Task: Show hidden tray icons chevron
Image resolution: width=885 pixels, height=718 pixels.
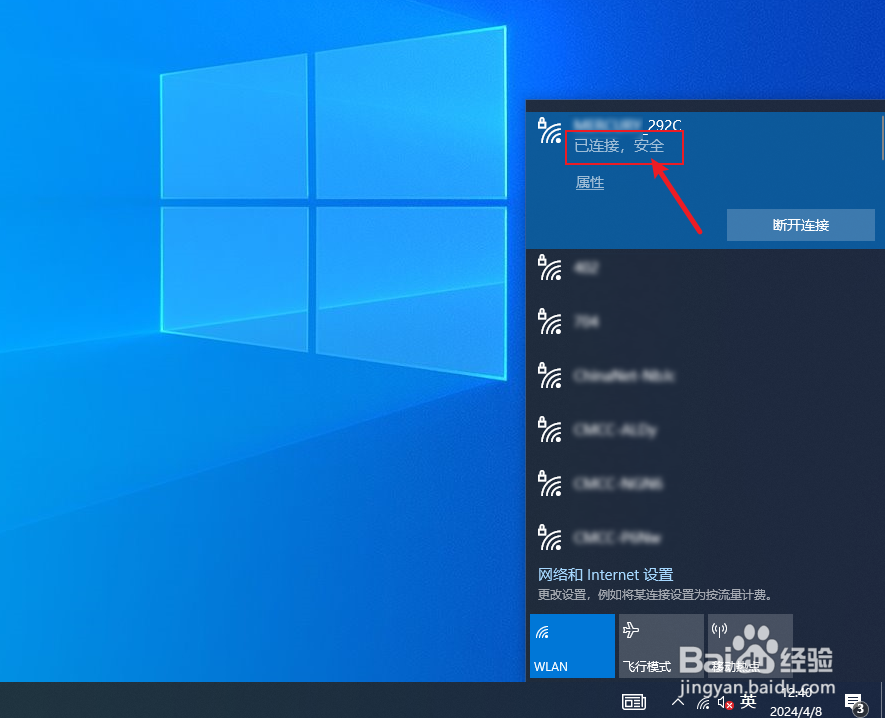Action: [x=678, y=702]
